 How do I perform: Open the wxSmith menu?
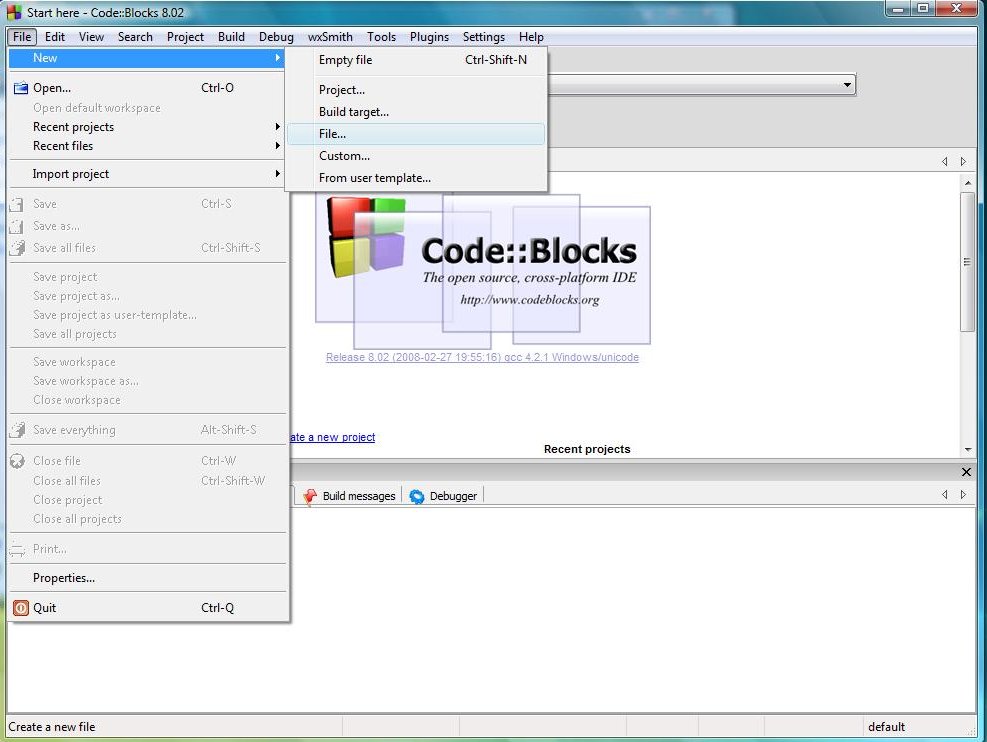[x=330, y=36]
